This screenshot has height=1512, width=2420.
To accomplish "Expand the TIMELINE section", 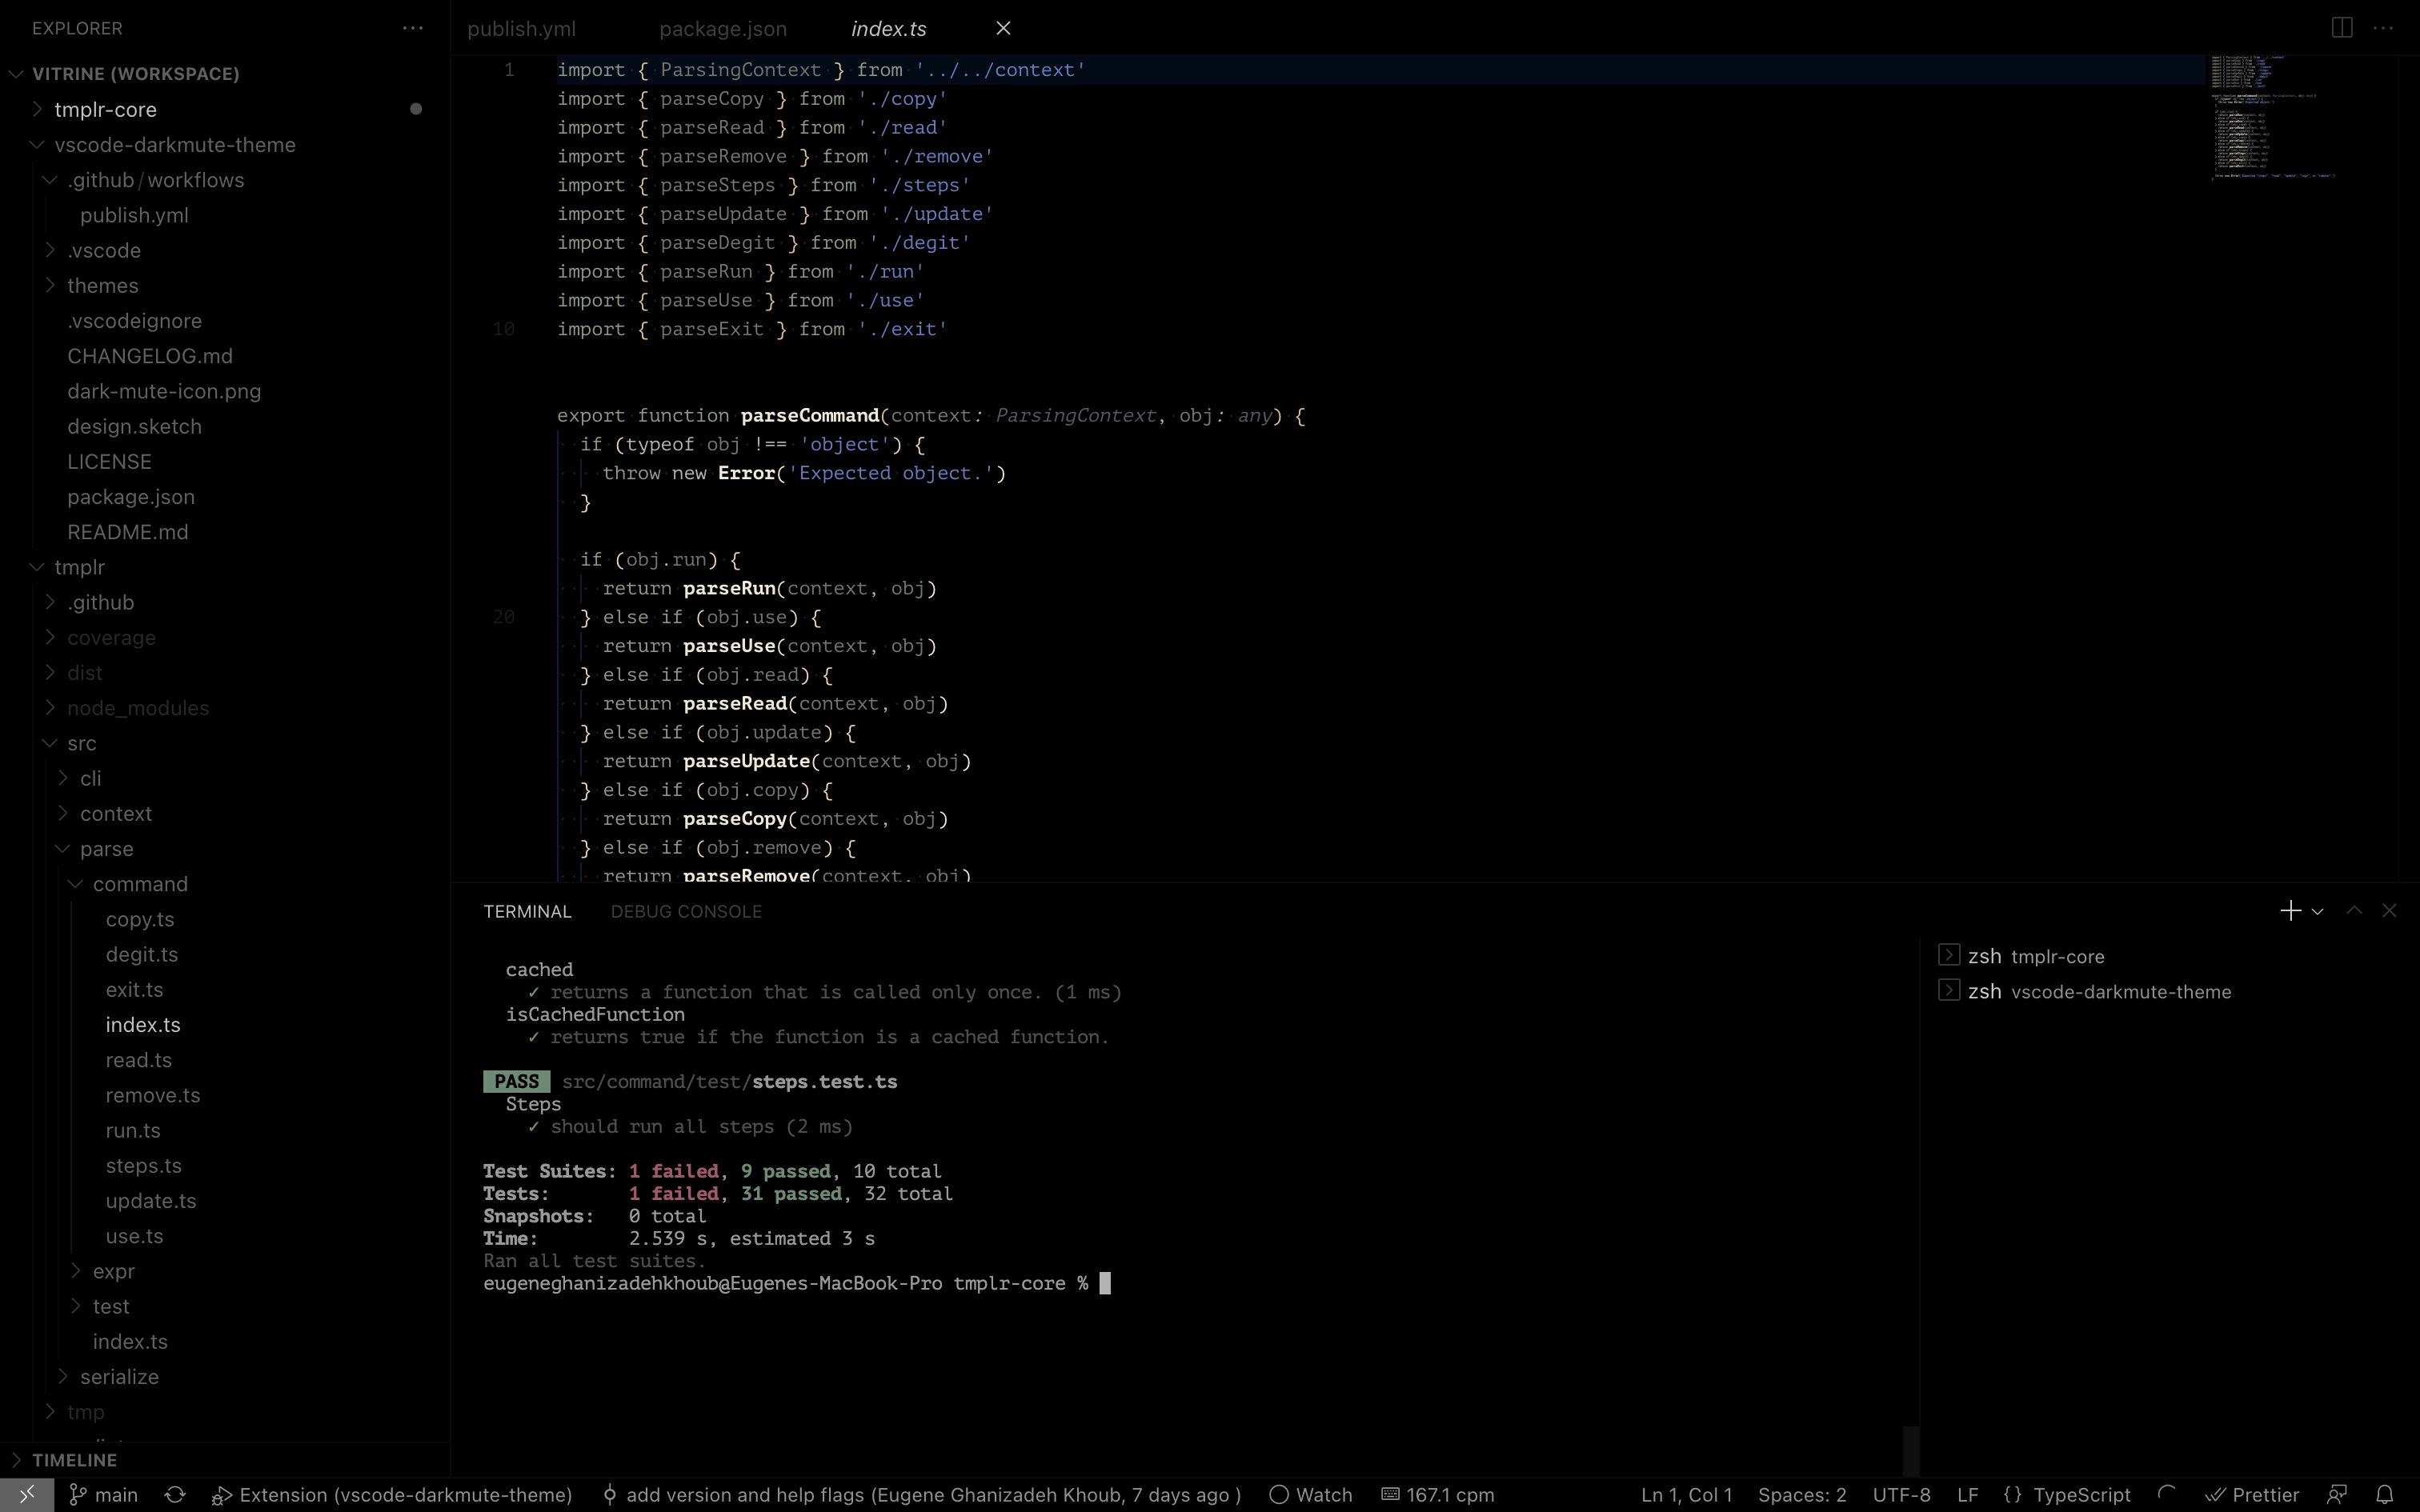I will 74,1460.
